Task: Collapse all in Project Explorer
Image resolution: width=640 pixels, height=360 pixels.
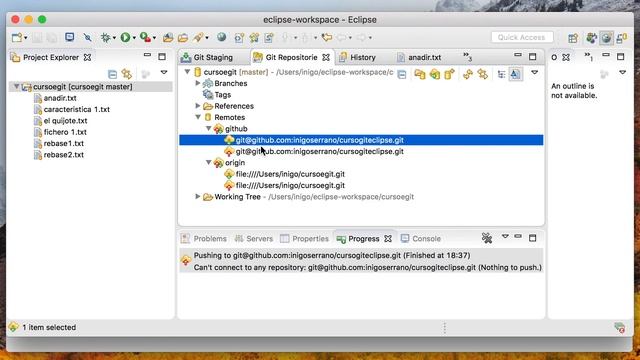Action: click(112, 74)
